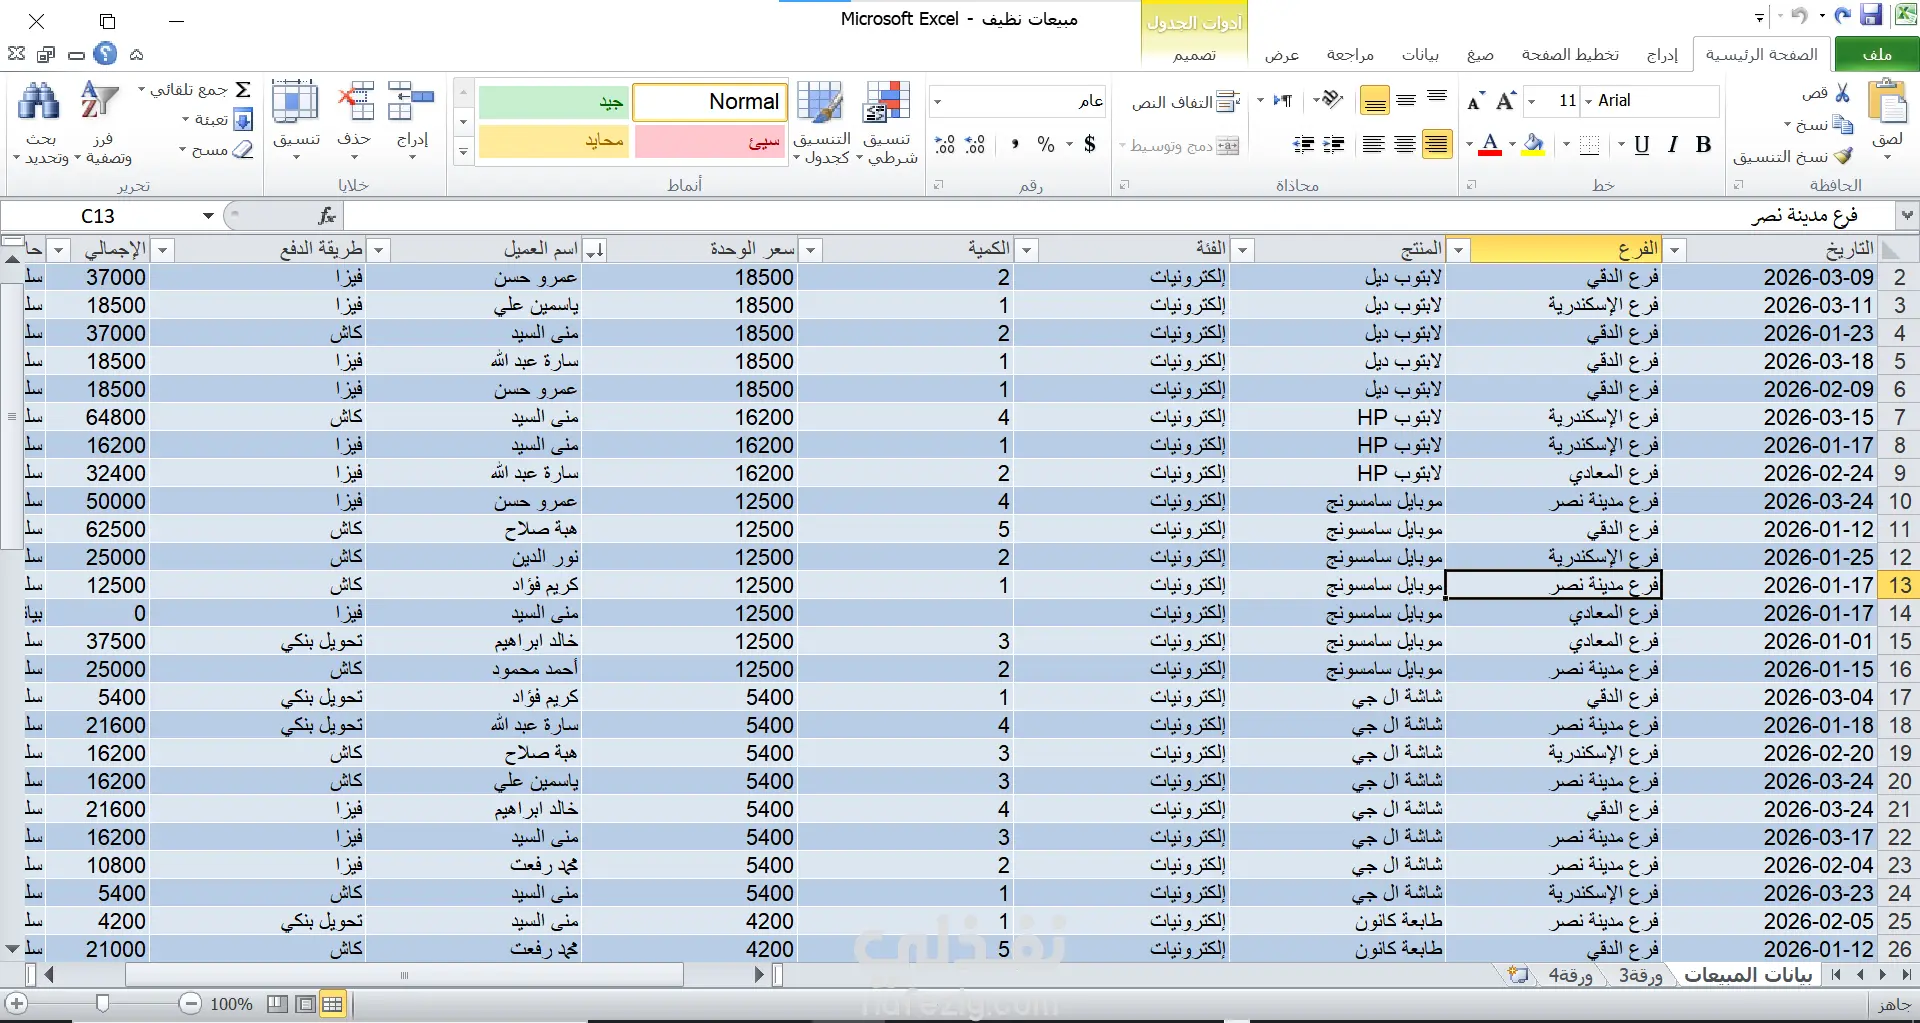Toggle Bold formatting
The image size is (1920, 1023).
pyautogui.click(x=1704, y=145)
